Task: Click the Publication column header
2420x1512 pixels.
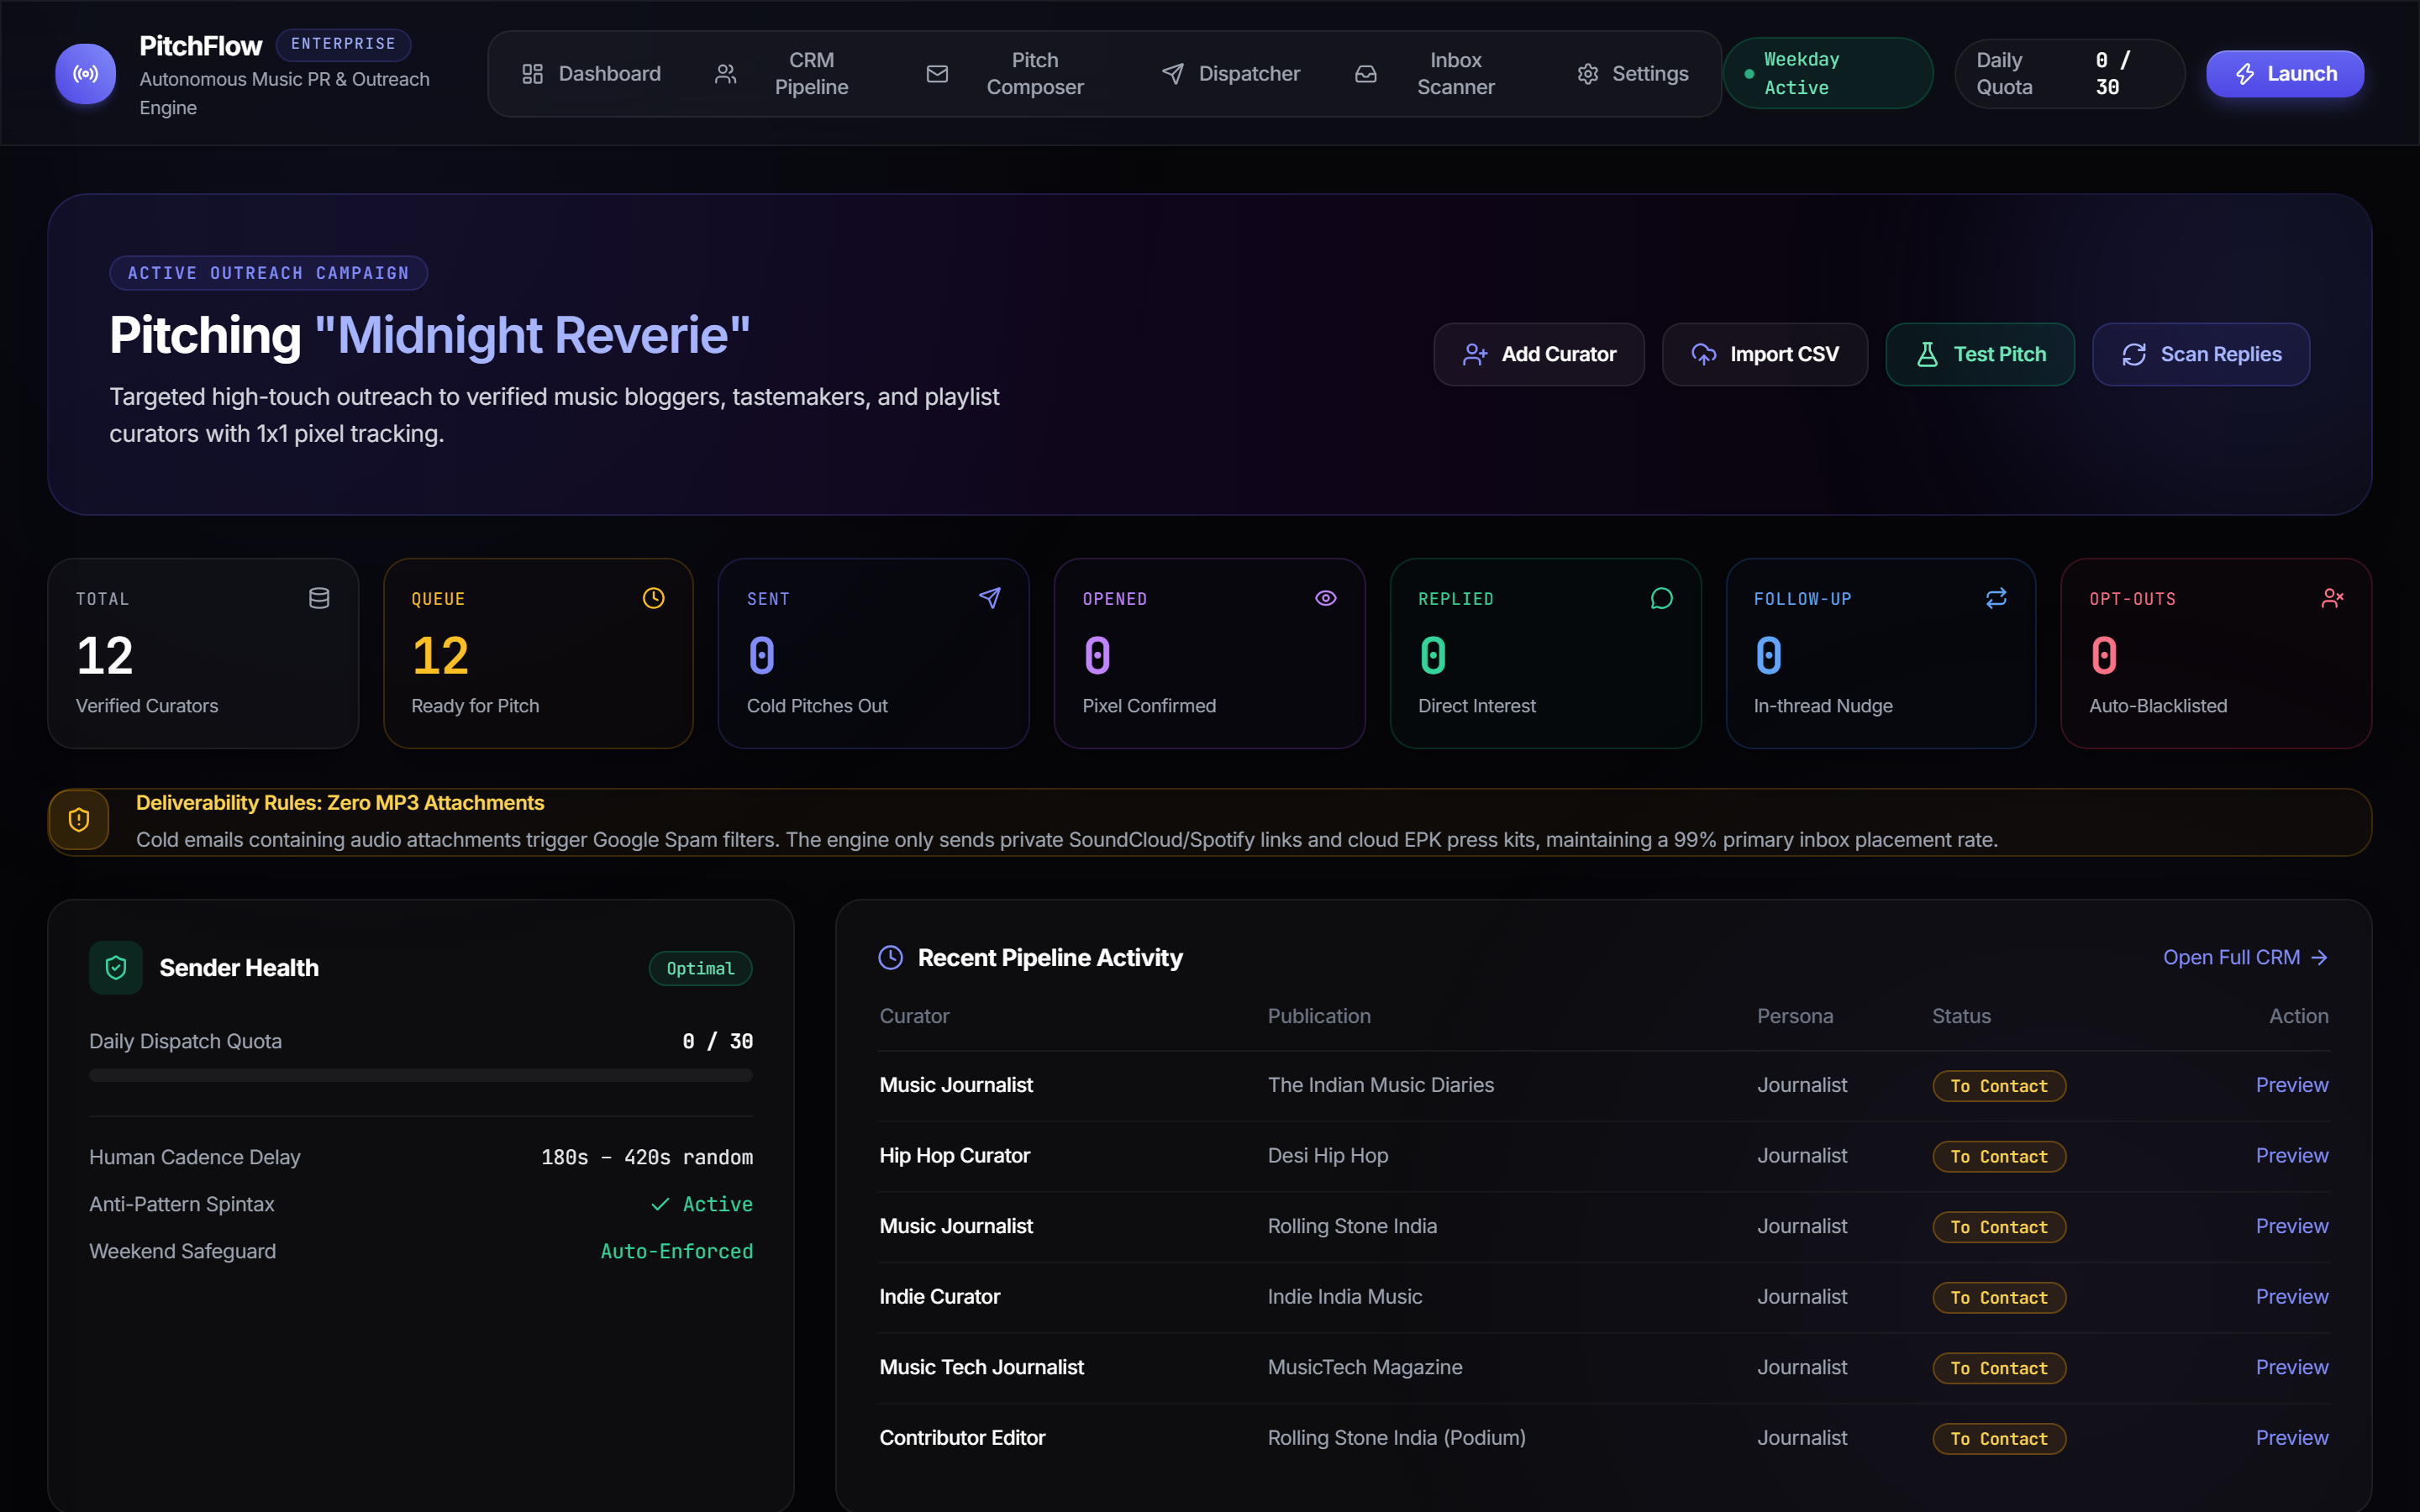Action: tap(1319, 1016)
